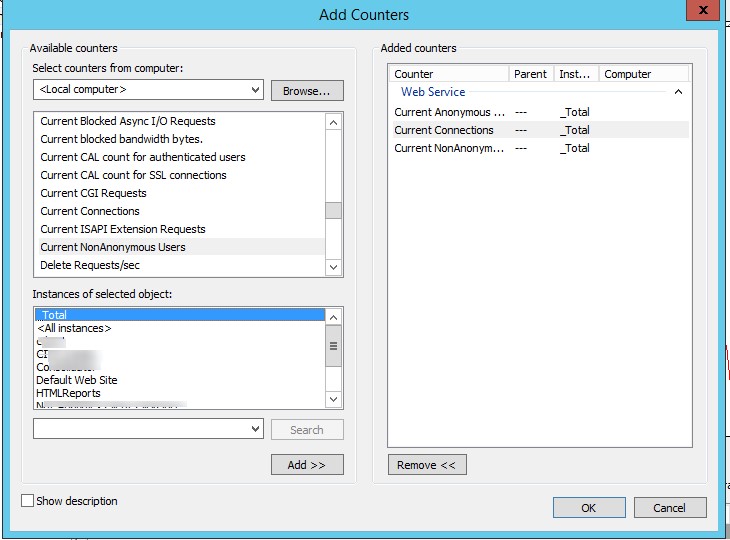Click the Cancel button

pos(670,507)
